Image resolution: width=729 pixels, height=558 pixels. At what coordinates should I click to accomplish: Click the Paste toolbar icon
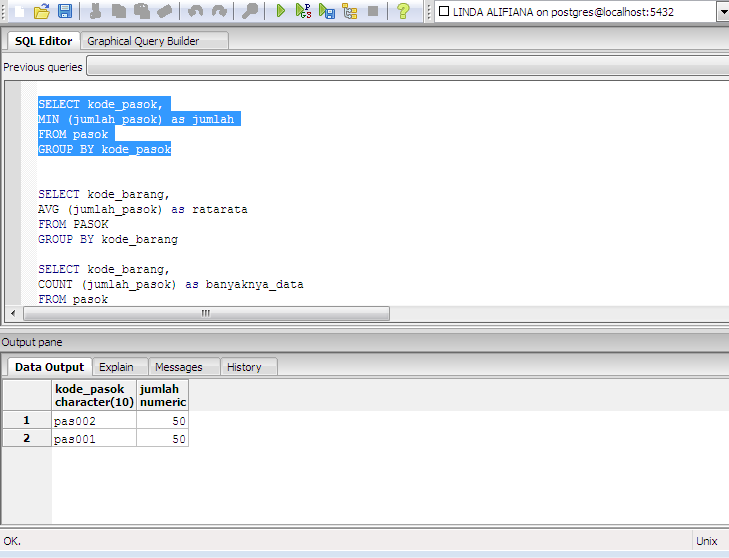point(141,11)
